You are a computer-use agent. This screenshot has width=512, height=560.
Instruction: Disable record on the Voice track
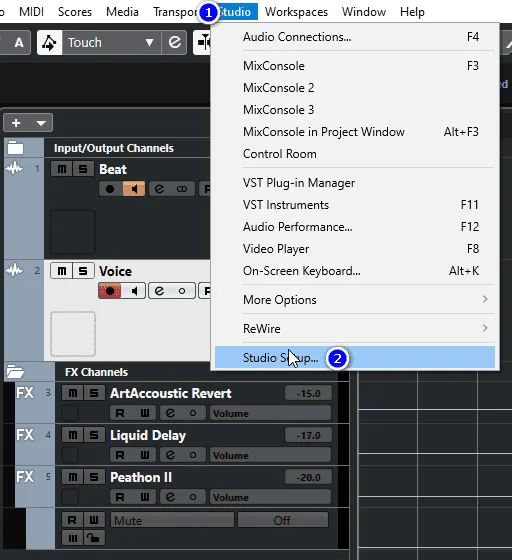(x=110, y=291)
